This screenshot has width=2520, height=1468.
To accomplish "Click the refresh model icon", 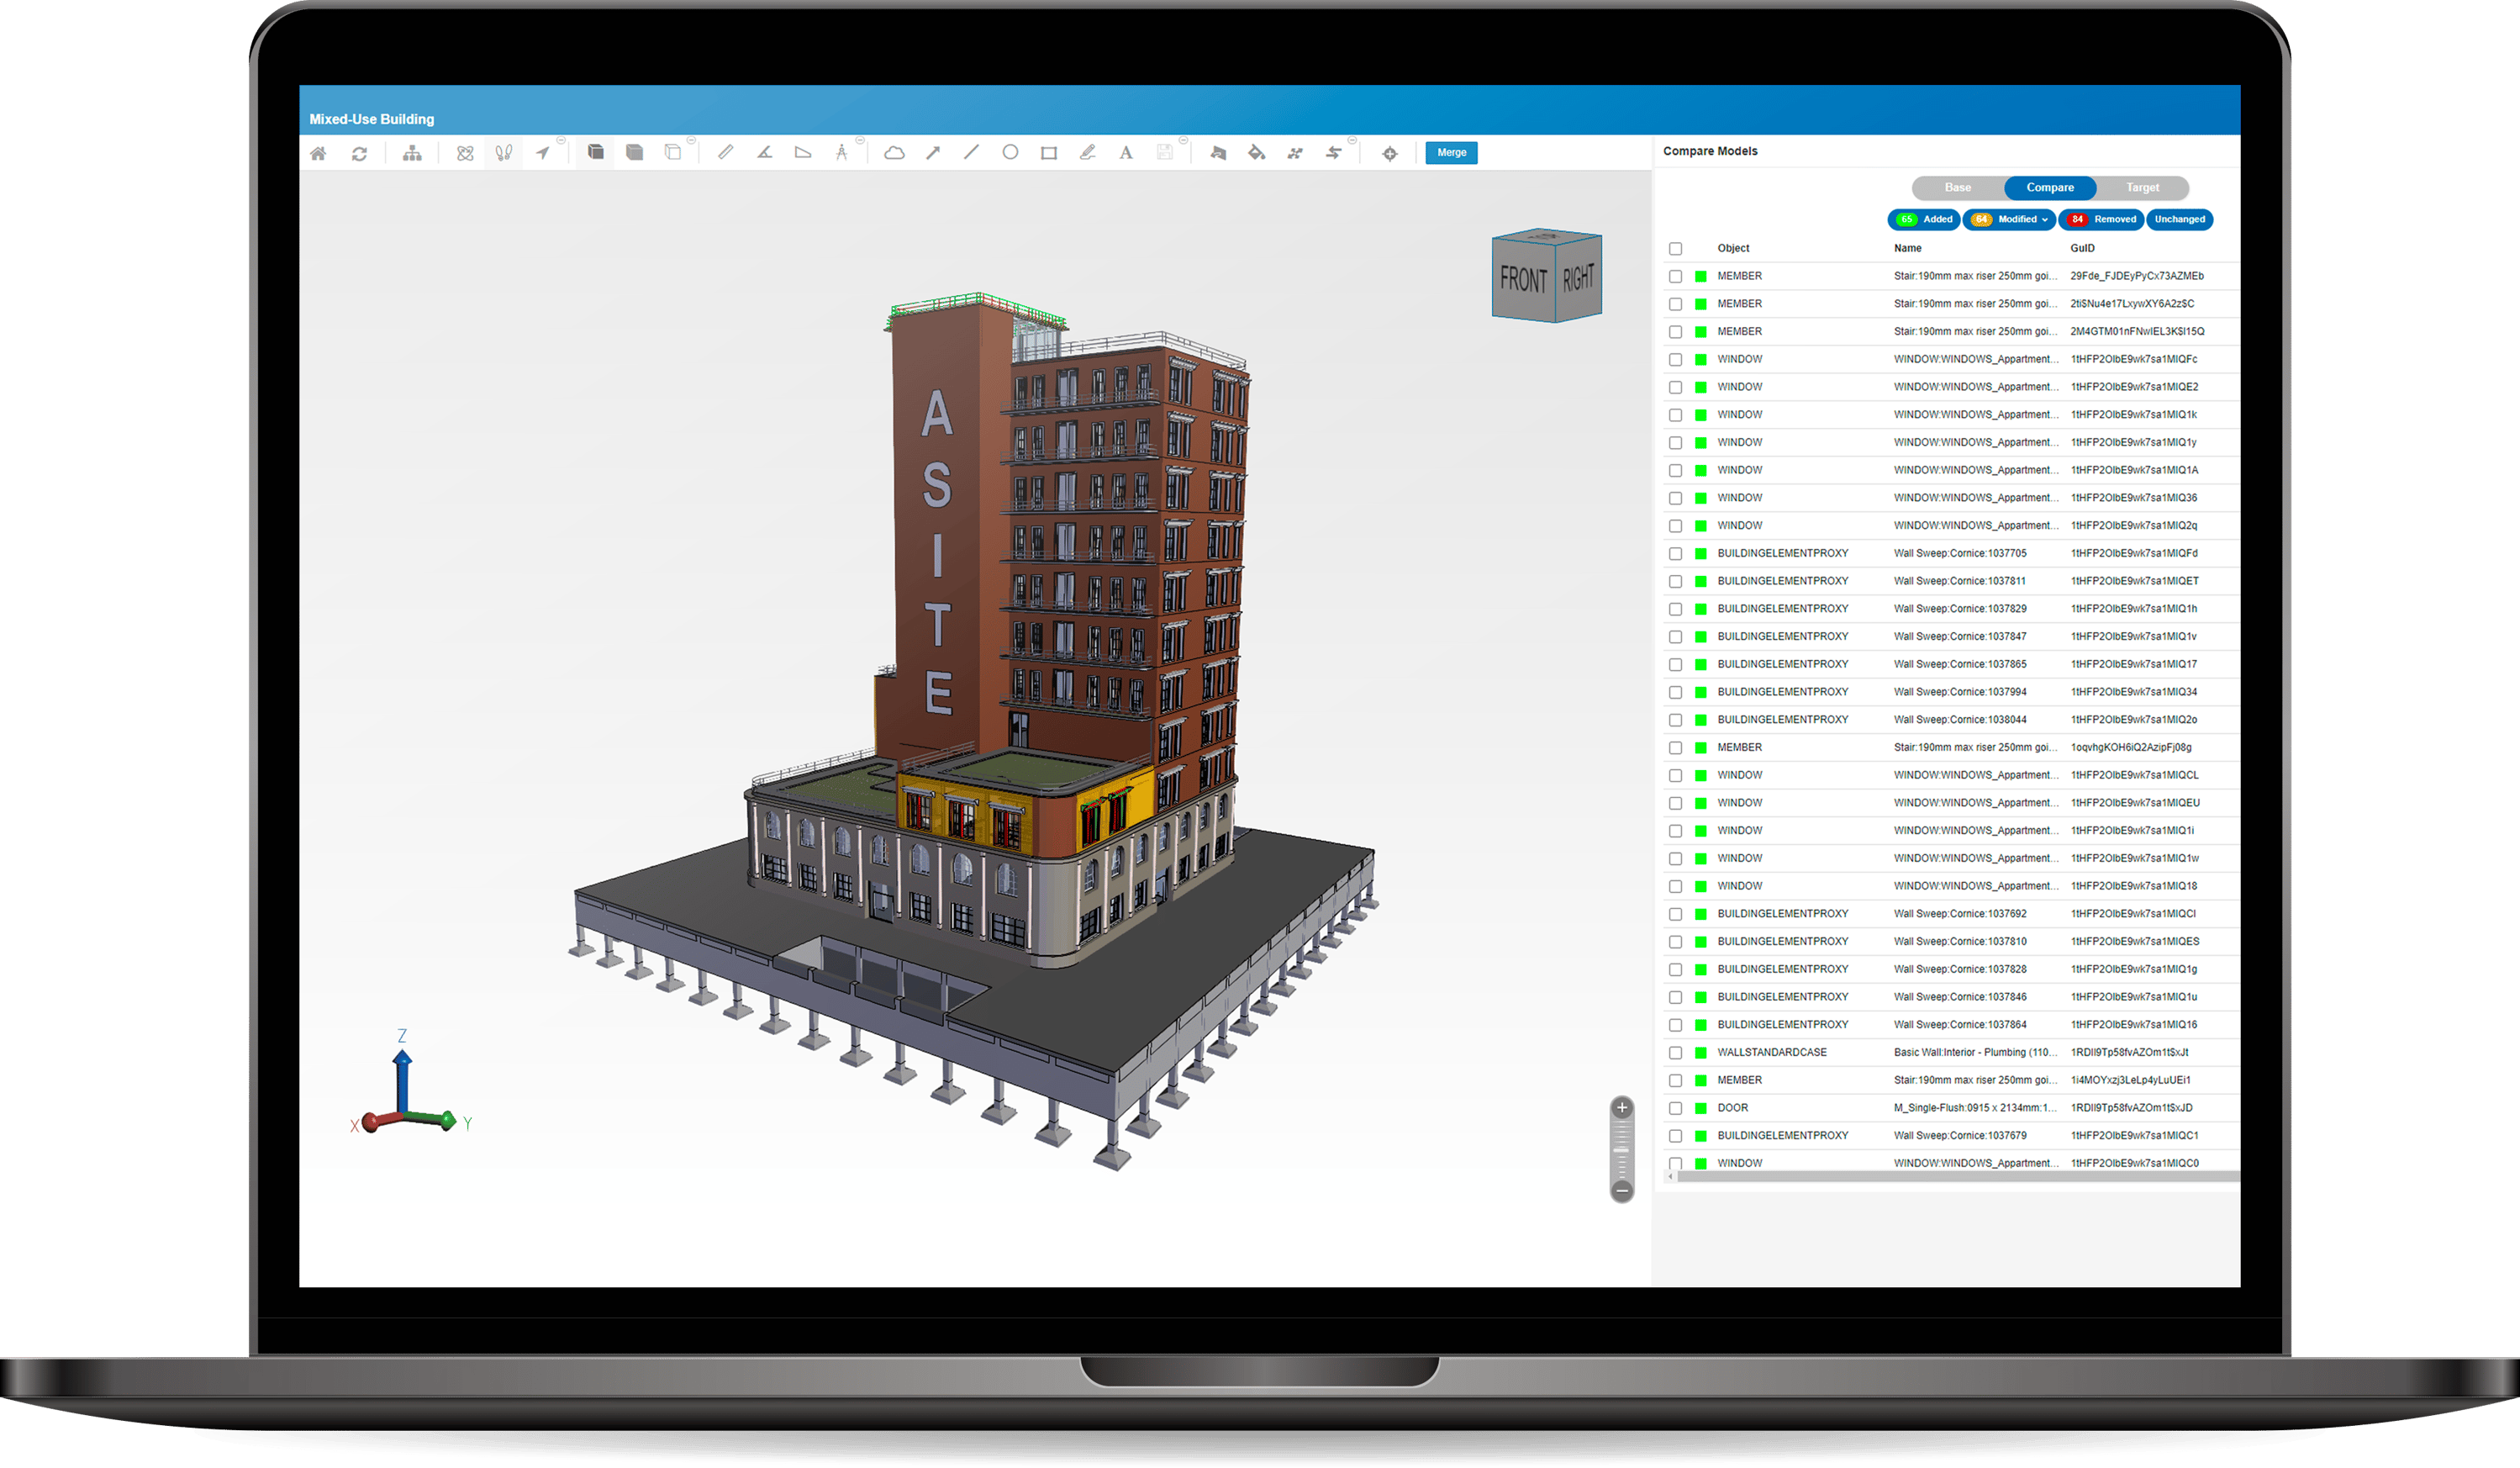I will (x=360, y=152).
